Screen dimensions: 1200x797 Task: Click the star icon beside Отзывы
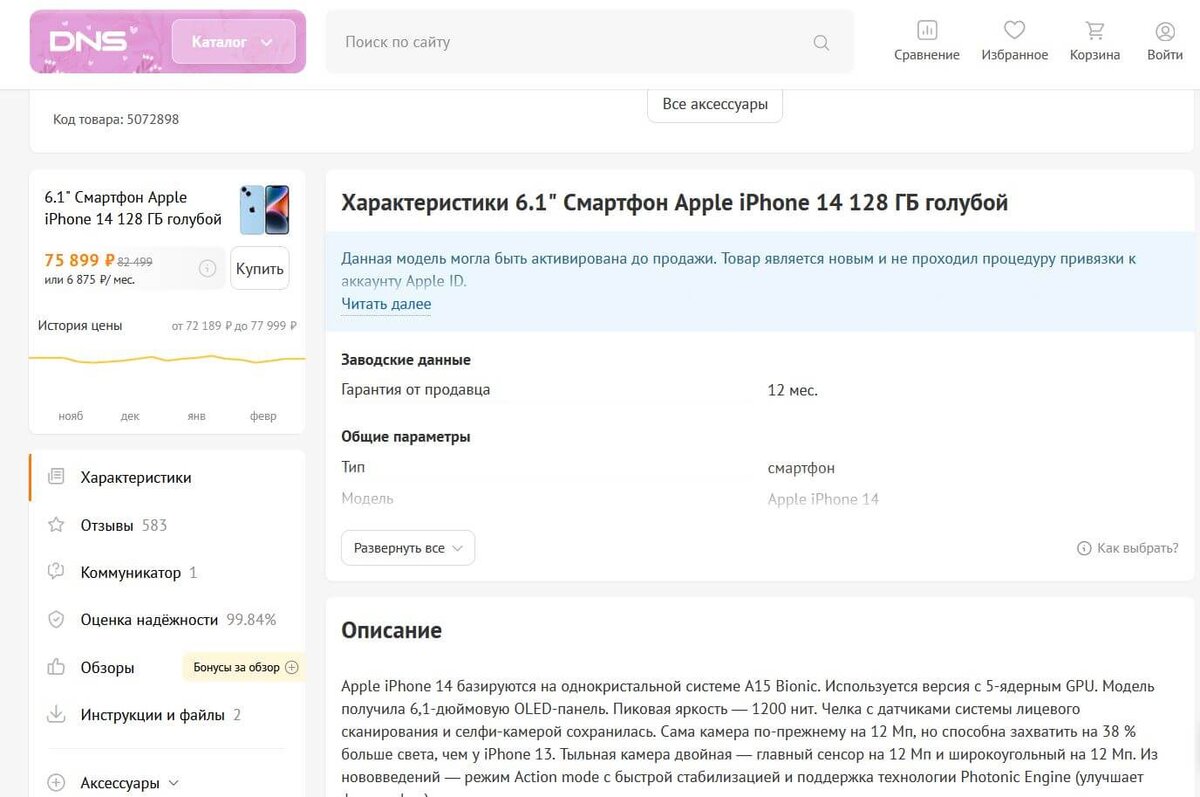(x=56, y=525)
